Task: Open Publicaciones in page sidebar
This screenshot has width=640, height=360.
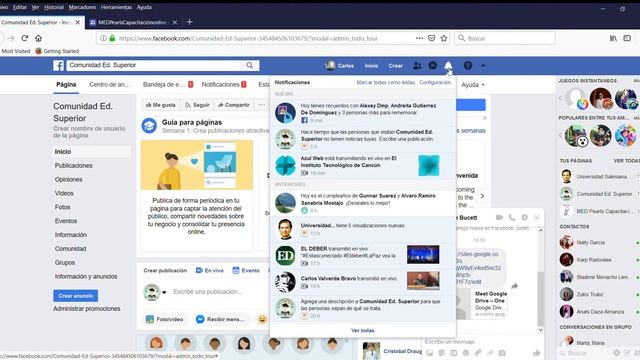Action: [73, 165]
